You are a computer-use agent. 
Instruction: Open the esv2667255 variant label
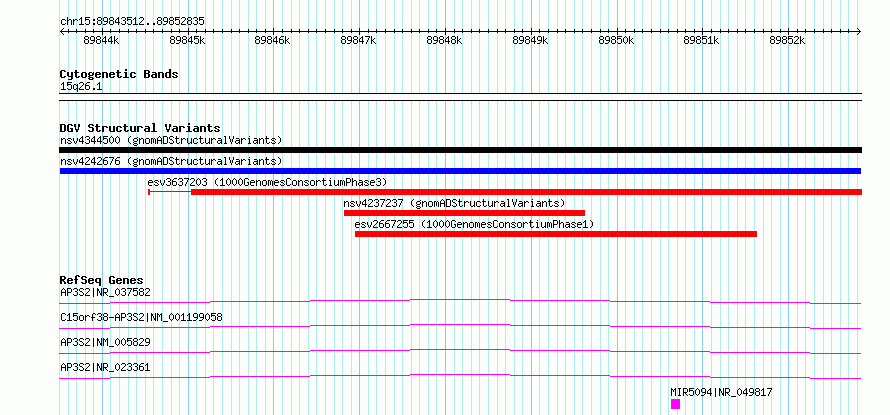pos(474,224)
